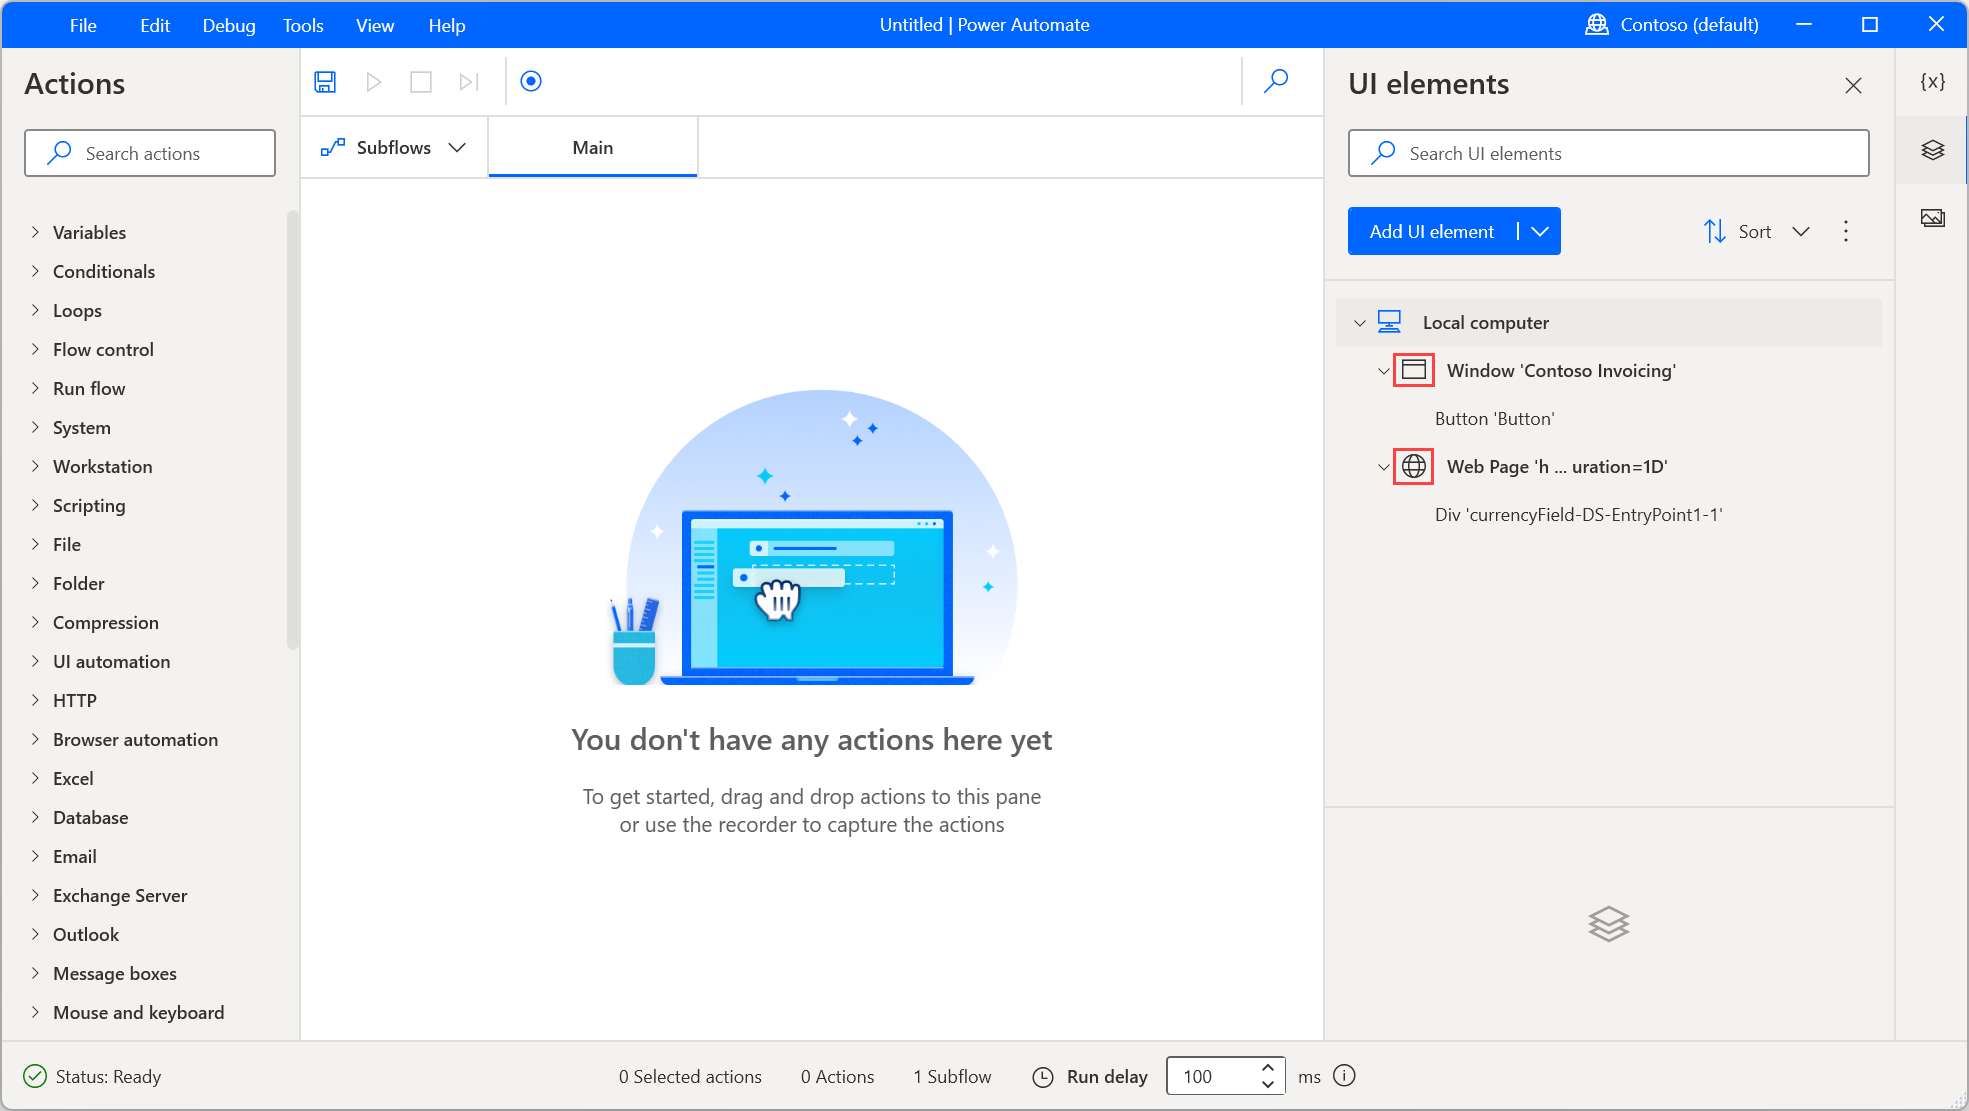Viewport: 1969px width, 1111px height.
Task: Expand the Sort dropdown in UI elements
Action: [1800, 230]
